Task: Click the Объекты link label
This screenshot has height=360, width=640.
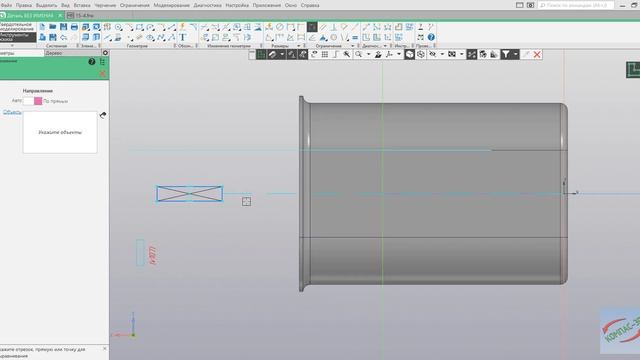Action: point(12,112)
